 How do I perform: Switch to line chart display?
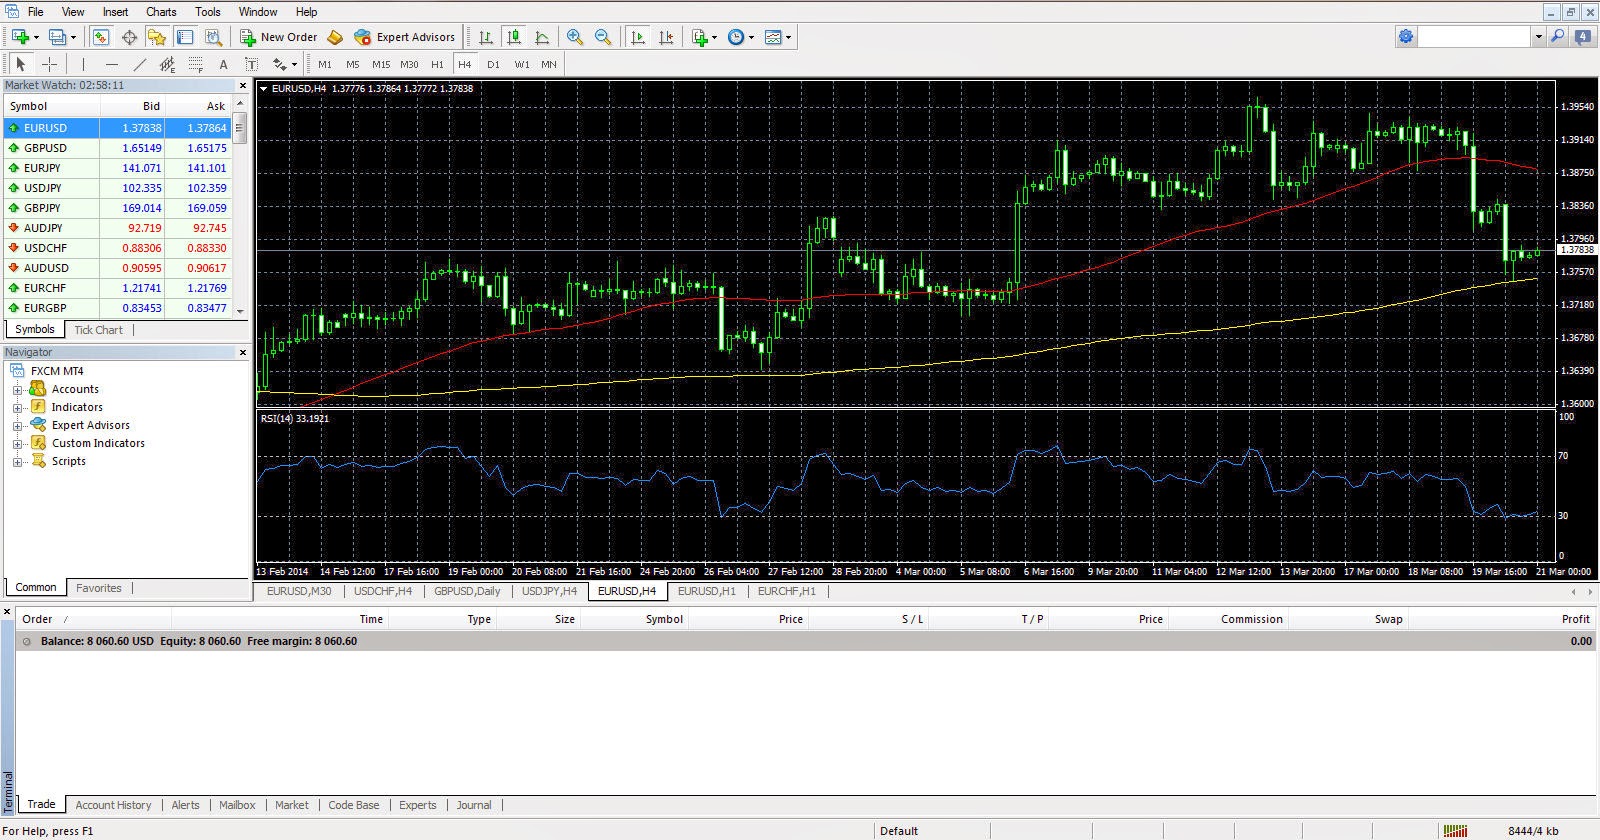click(x=542, y=37)
